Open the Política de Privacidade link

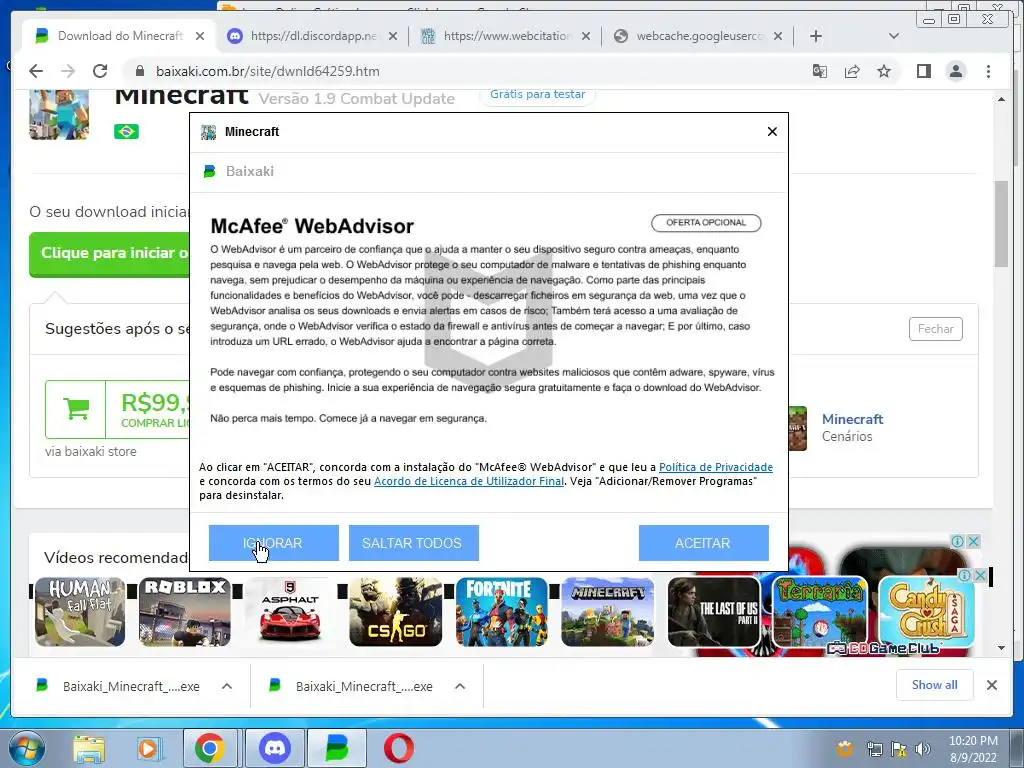click(716, 467)
